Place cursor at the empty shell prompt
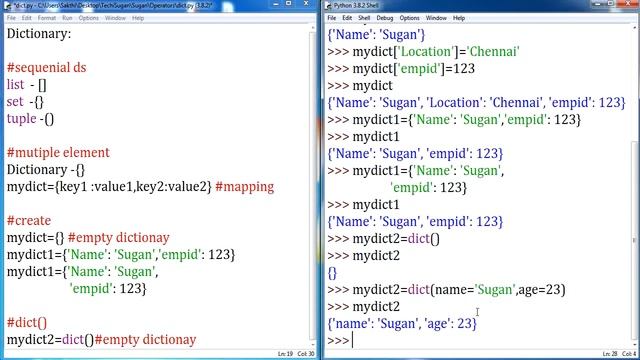 [353, 340]
